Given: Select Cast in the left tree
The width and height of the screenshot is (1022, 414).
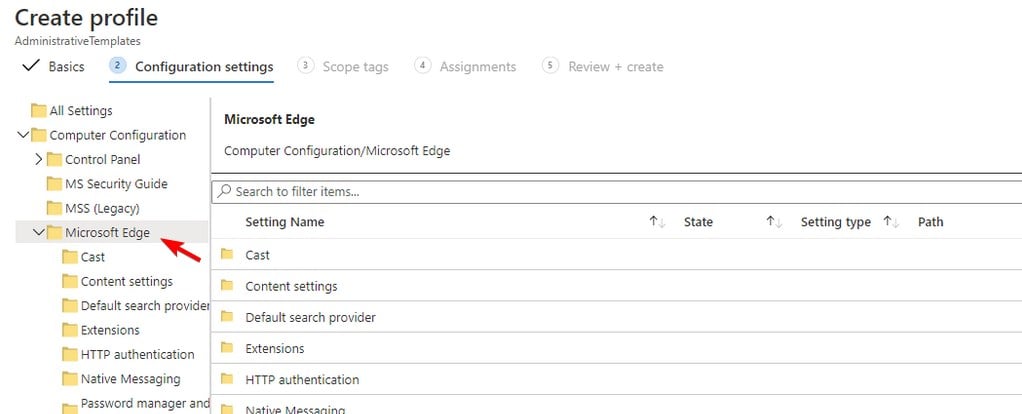Looking at the screenshot, I should (x=93, y=257).
